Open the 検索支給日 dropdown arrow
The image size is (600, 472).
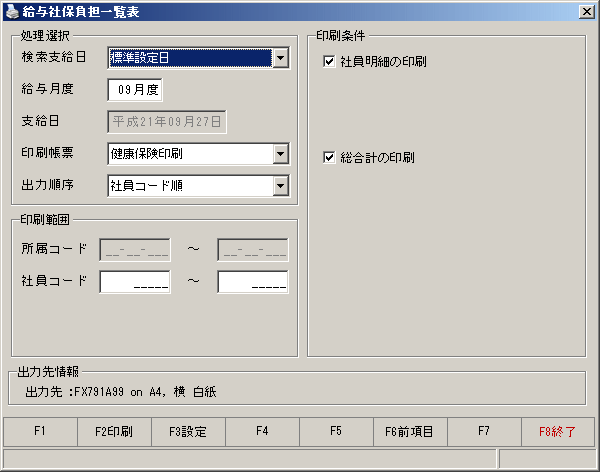(281, 58)
